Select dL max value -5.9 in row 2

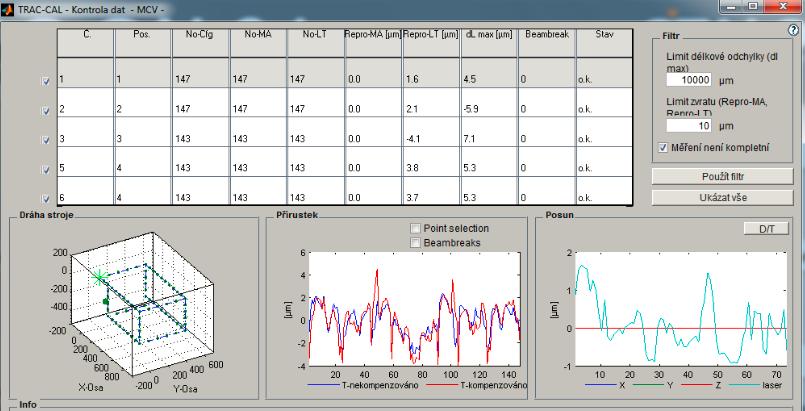(471, 109)
